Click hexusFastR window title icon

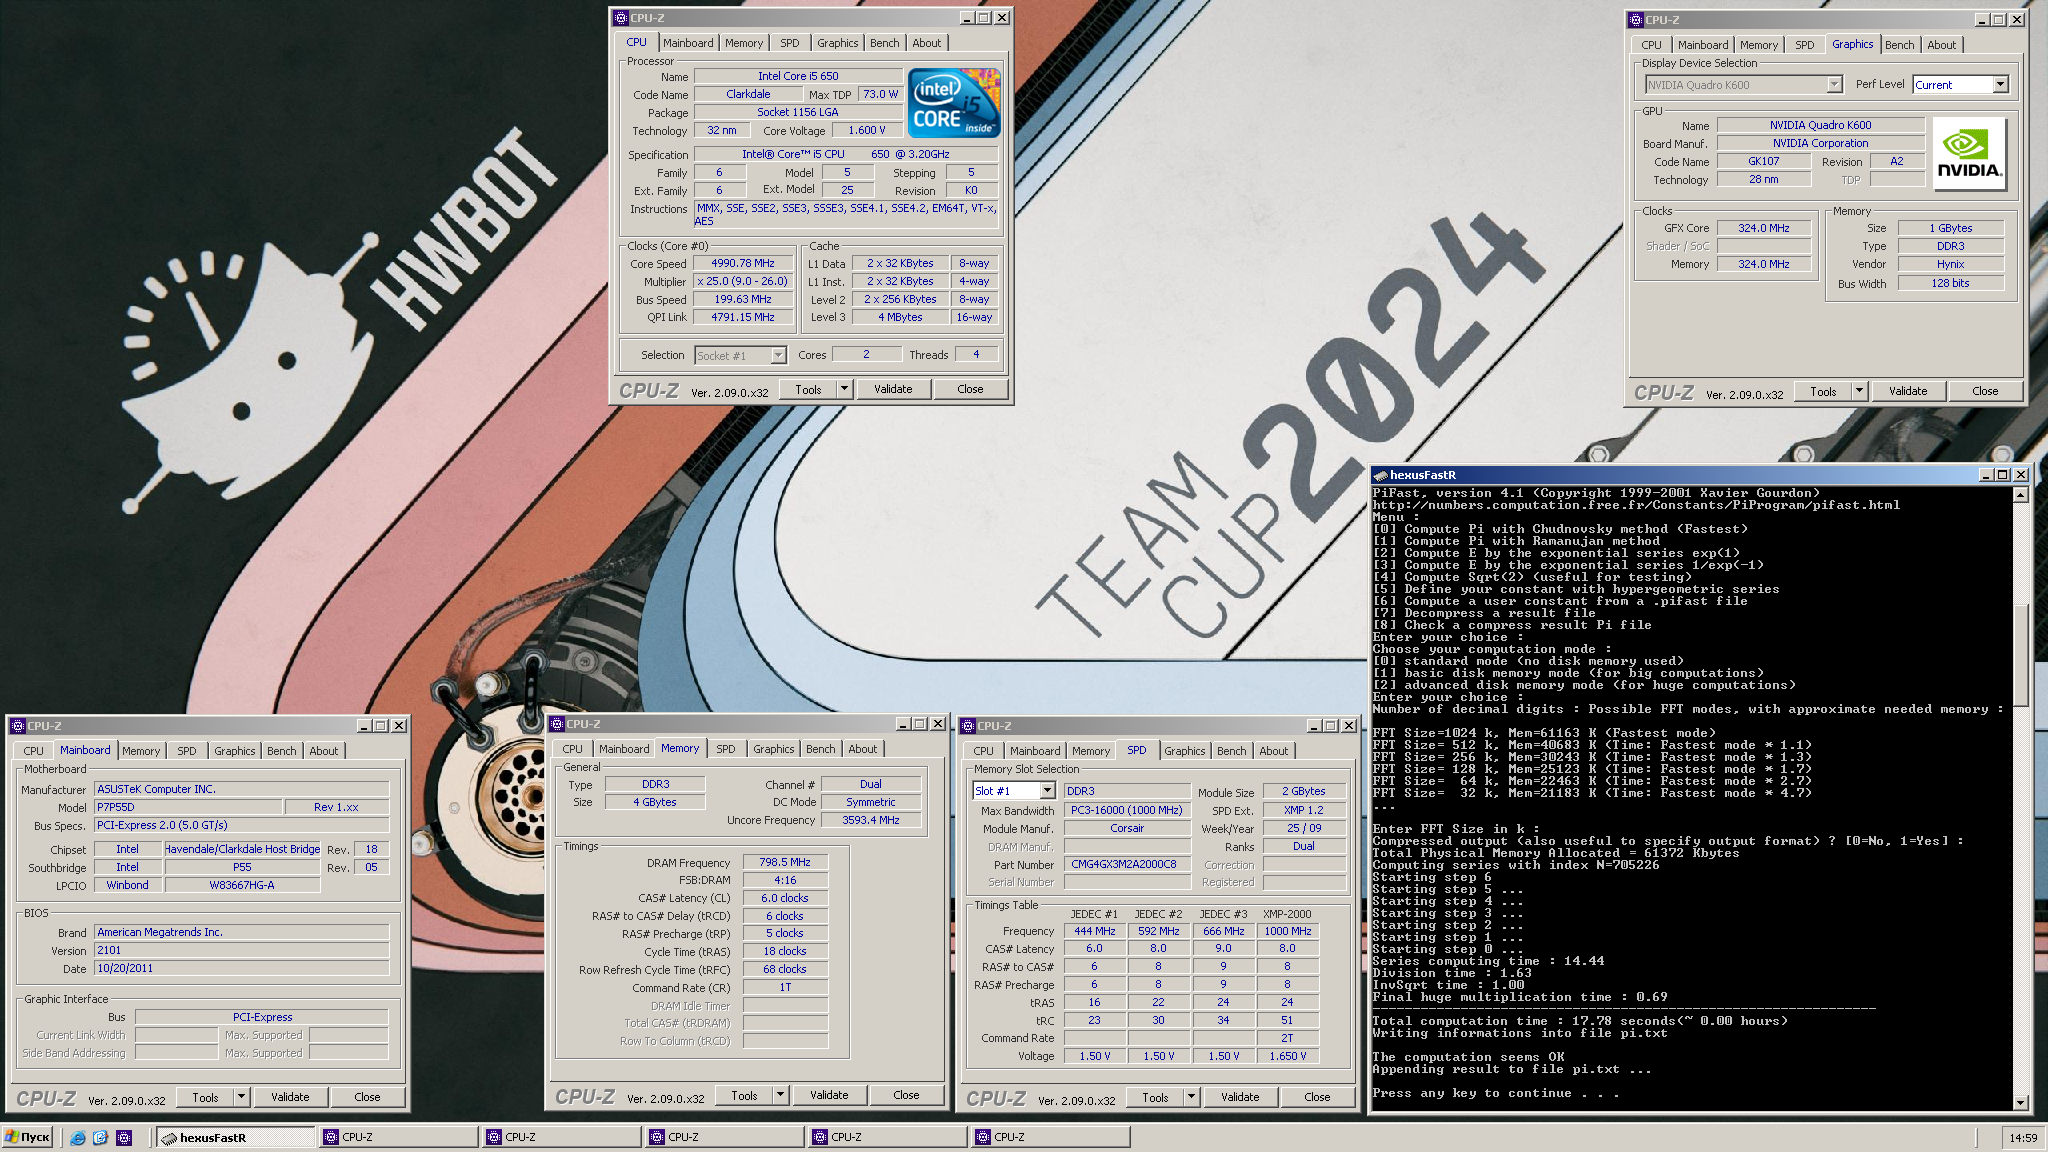[x=1381, y=475]
